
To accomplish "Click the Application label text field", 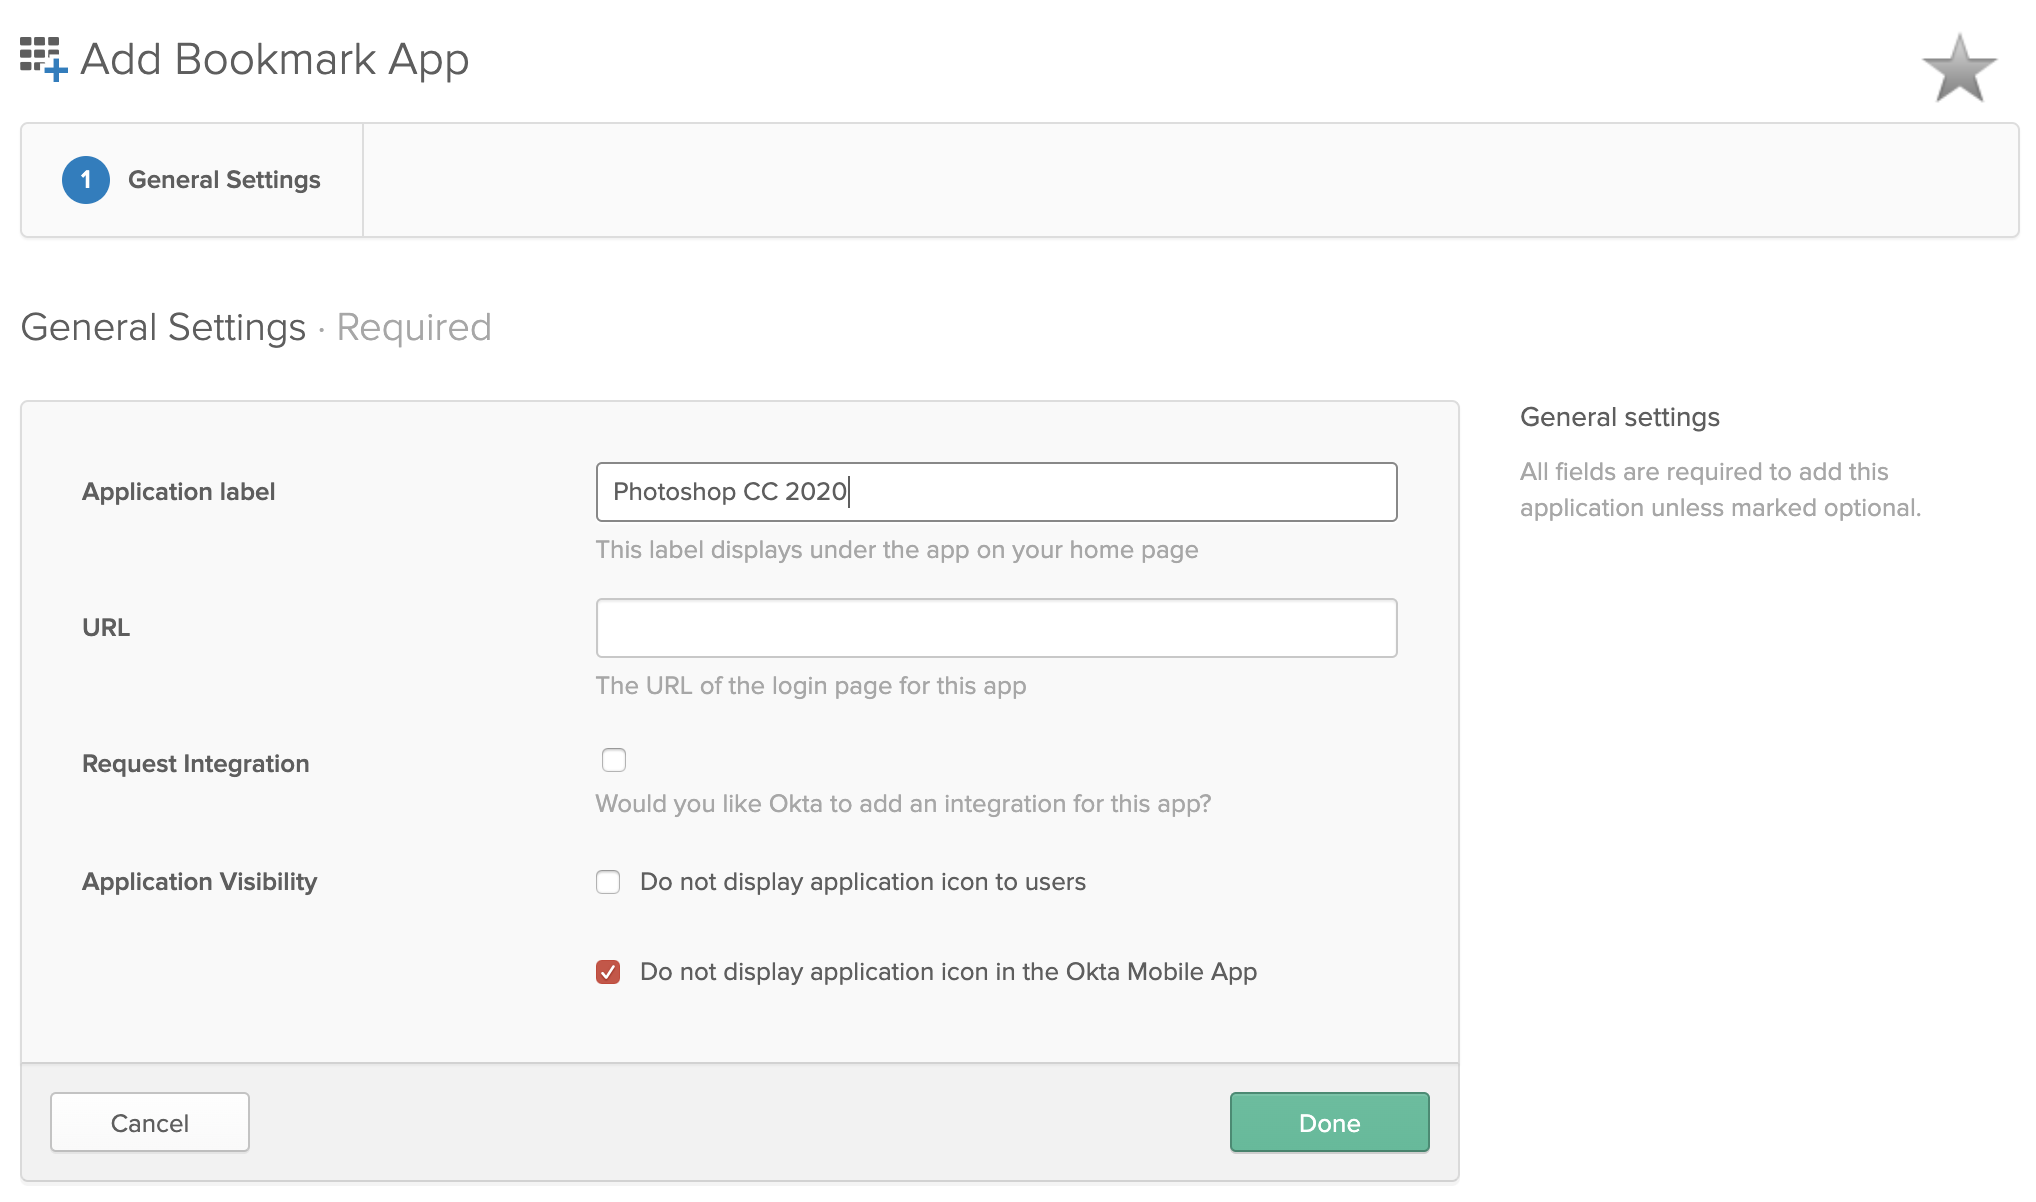I will (995, 492).
